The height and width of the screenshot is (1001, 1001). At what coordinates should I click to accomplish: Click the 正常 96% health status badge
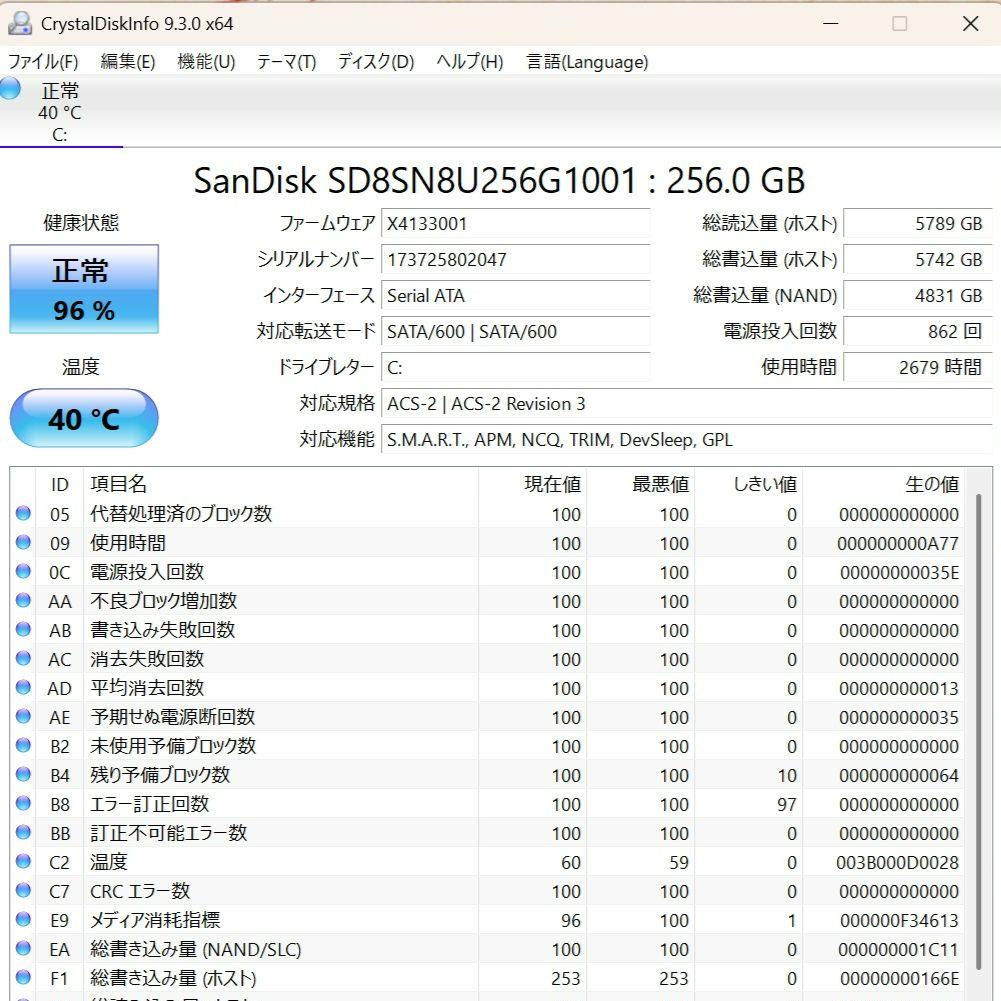tap(83, 289)
